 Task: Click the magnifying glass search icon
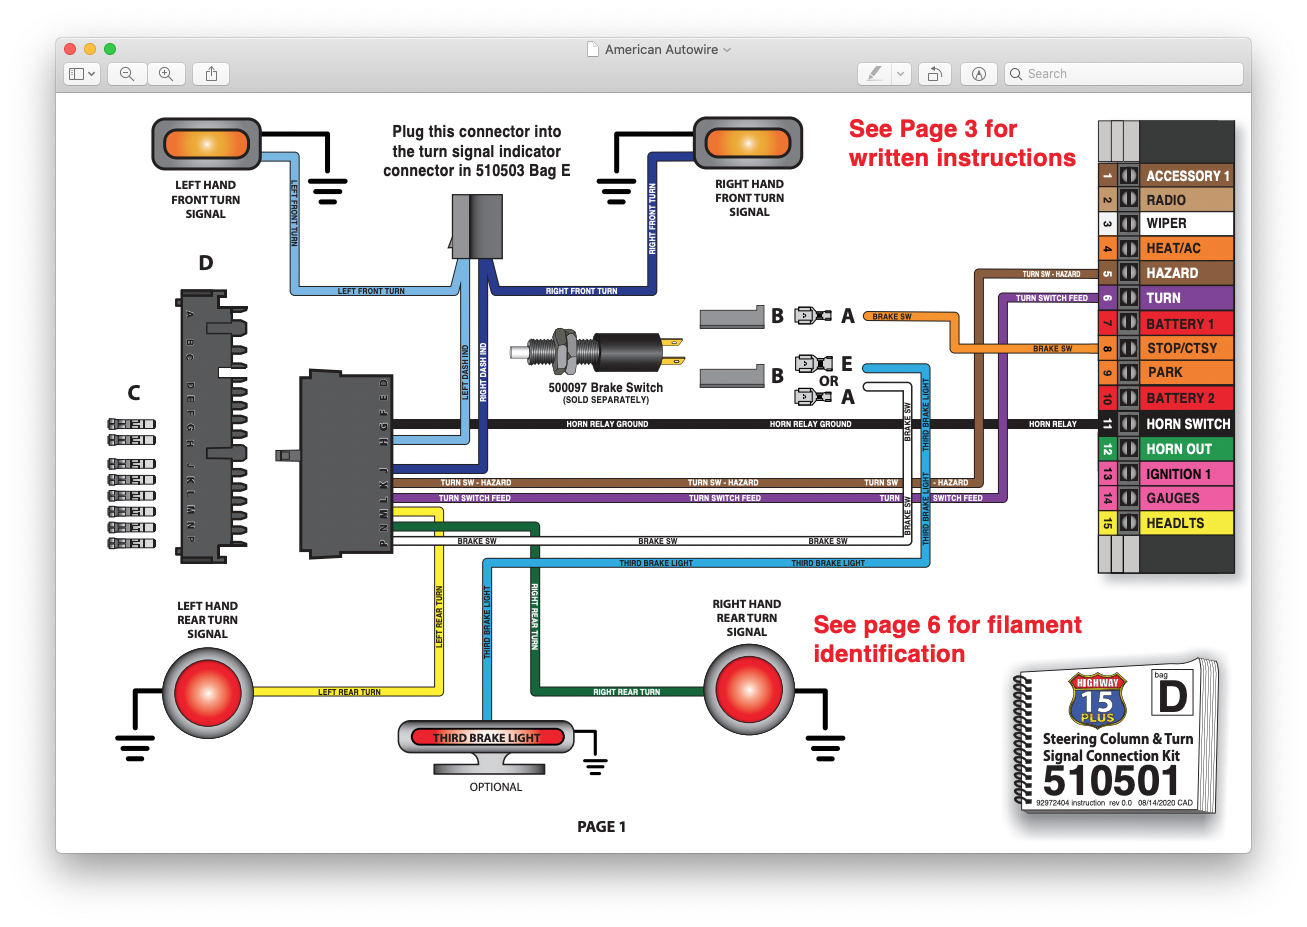(1016, 74)
